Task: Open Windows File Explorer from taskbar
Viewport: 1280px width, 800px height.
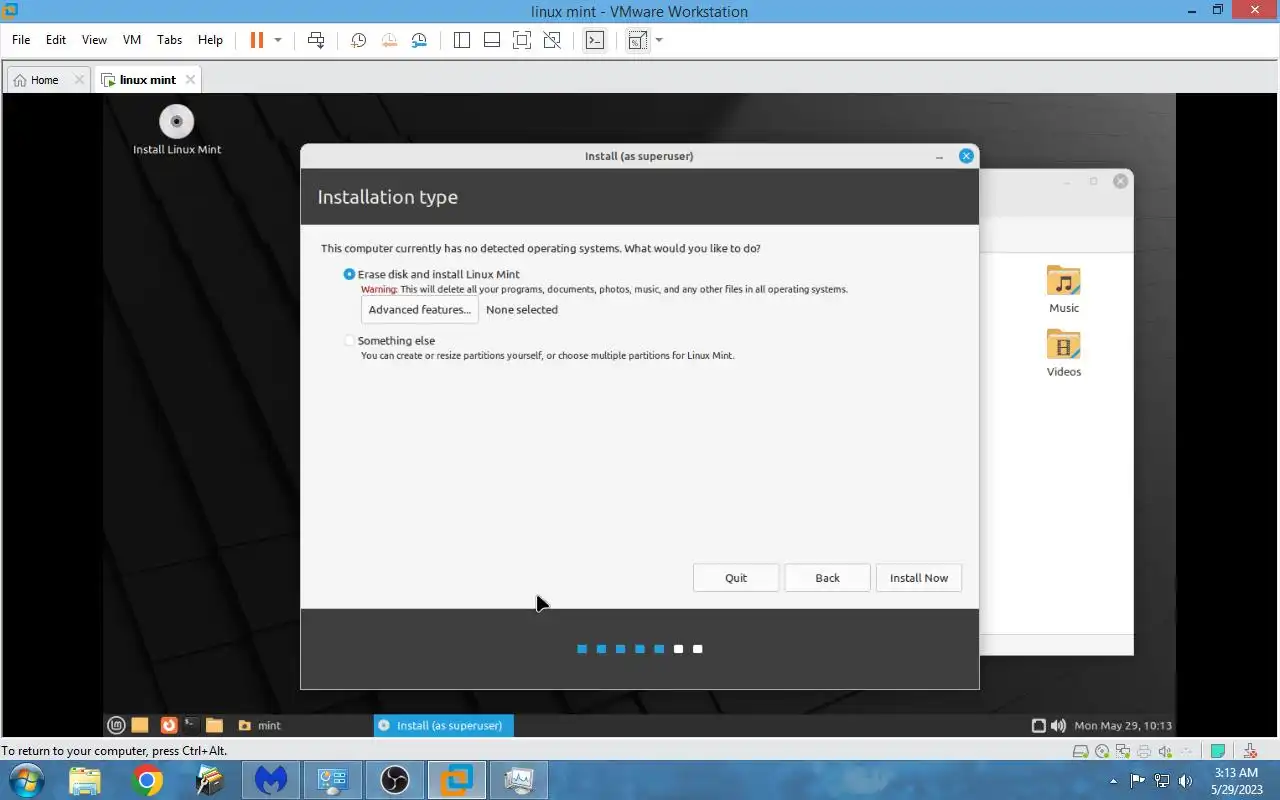Action: pyautogui.click(x=85, y=780)
